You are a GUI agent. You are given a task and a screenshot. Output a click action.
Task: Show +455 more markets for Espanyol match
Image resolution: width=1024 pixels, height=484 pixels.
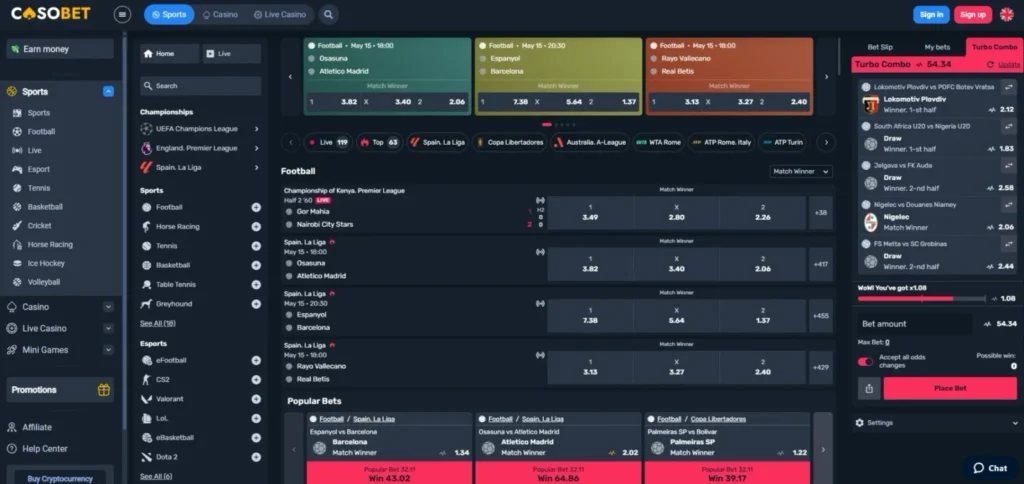click(x=821, y=316)
